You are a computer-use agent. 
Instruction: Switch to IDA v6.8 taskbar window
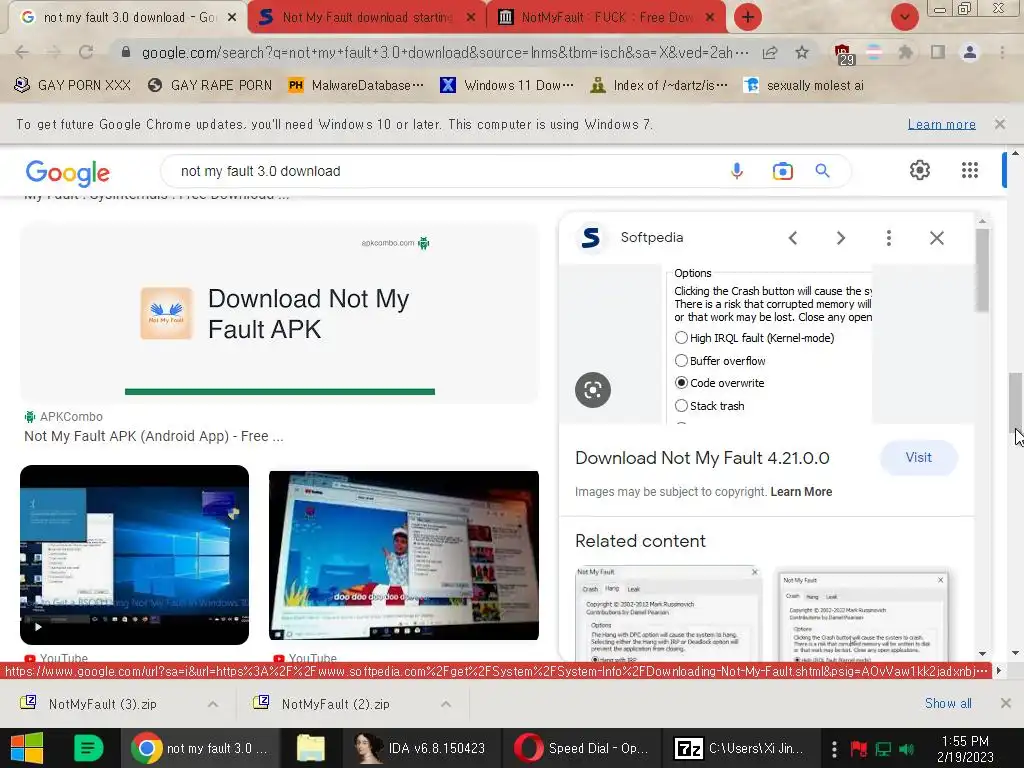[421, 748]
